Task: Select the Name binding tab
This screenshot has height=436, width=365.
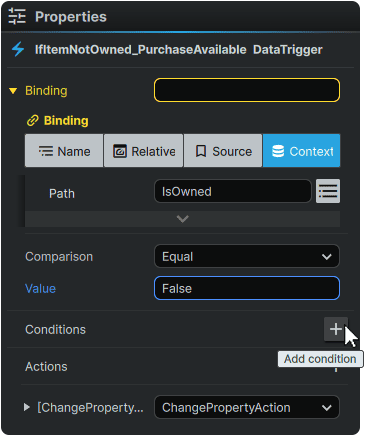Action: [64, 151]
